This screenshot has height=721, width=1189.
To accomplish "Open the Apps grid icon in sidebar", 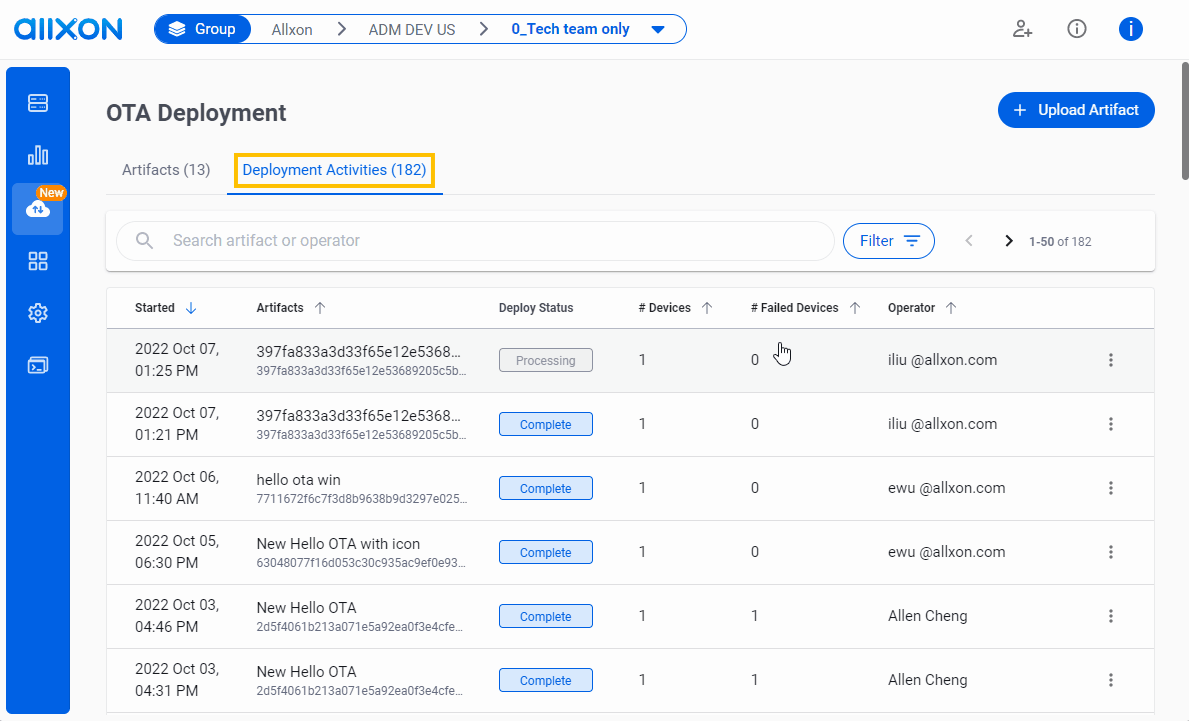I will (x=37, y=261).
